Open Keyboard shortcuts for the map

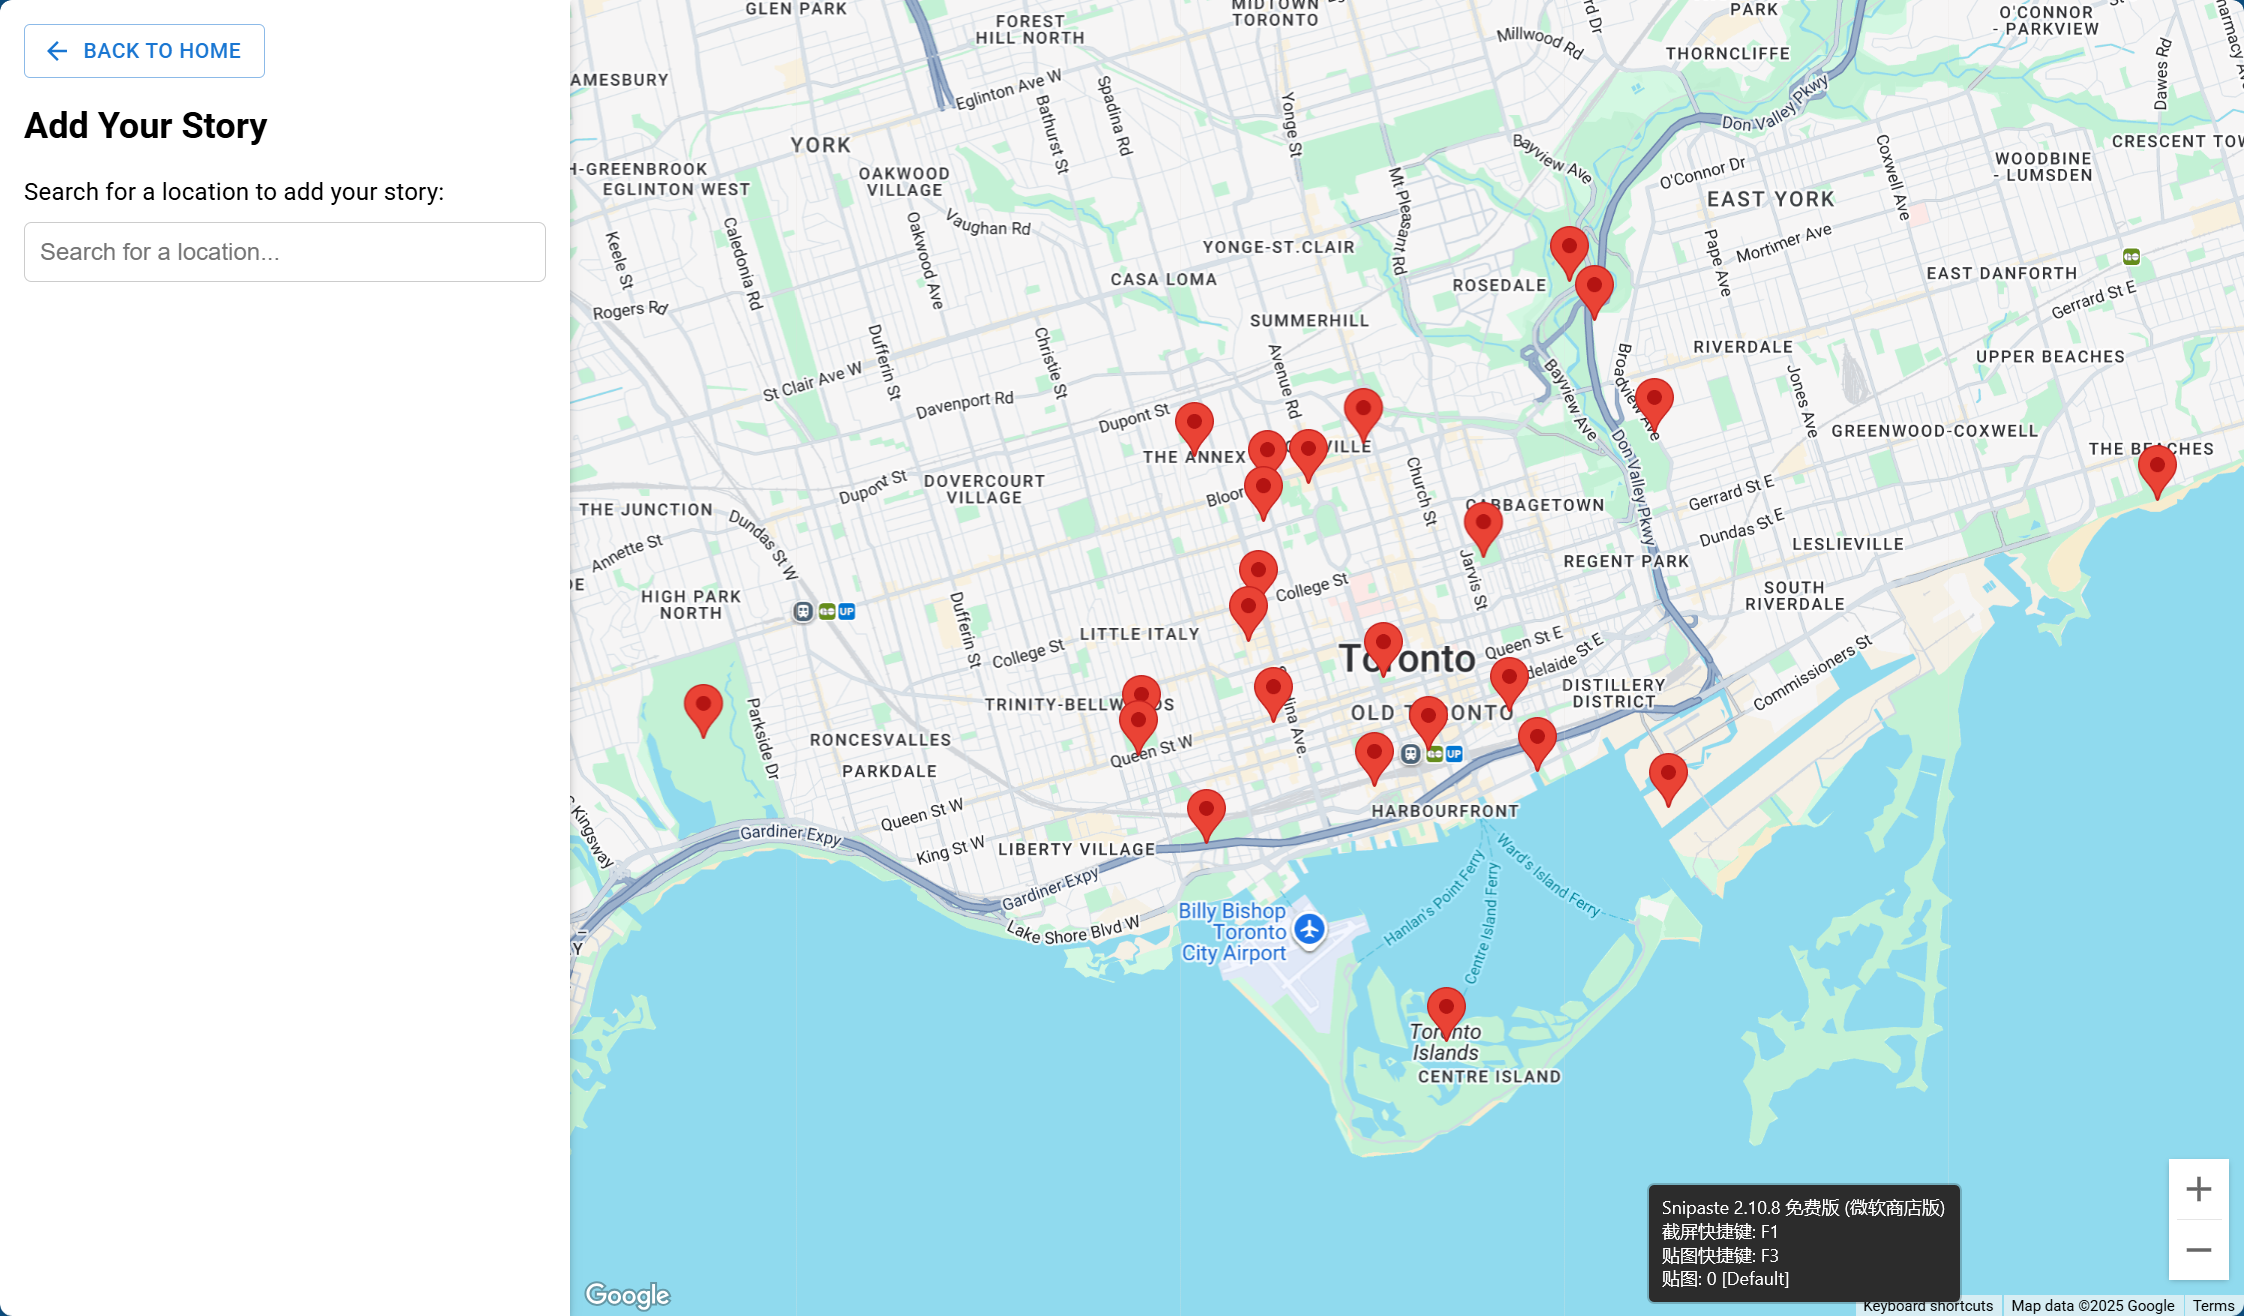click(1927, 1306)
